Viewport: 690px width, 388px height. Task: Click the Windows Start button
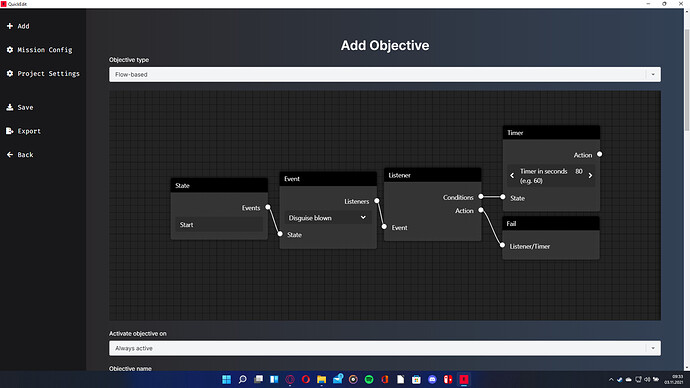click(226, 379)
